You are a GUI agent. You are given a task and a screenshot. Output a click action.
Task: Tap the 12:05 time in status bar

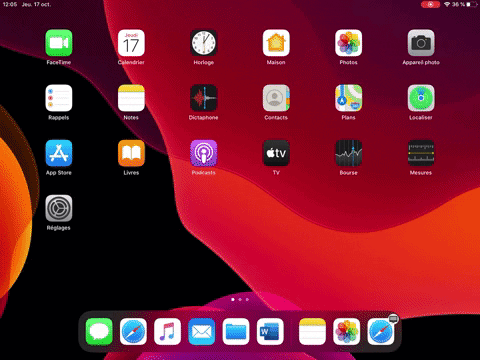pos(10,4)
